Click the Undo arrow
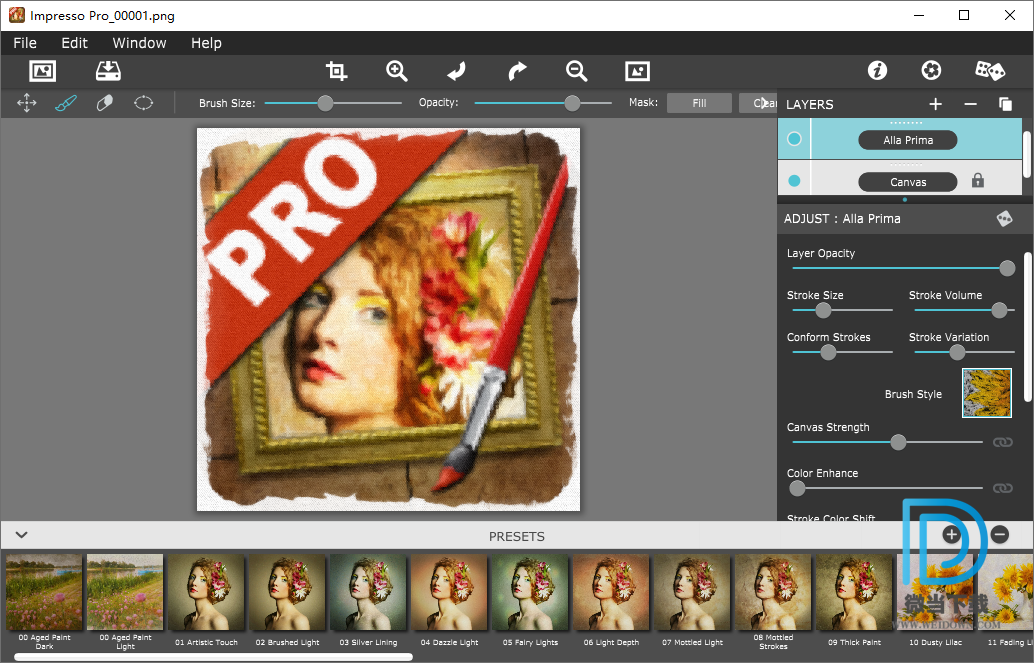Viewport: 1034px width, 663px height. tap(456, 71)
